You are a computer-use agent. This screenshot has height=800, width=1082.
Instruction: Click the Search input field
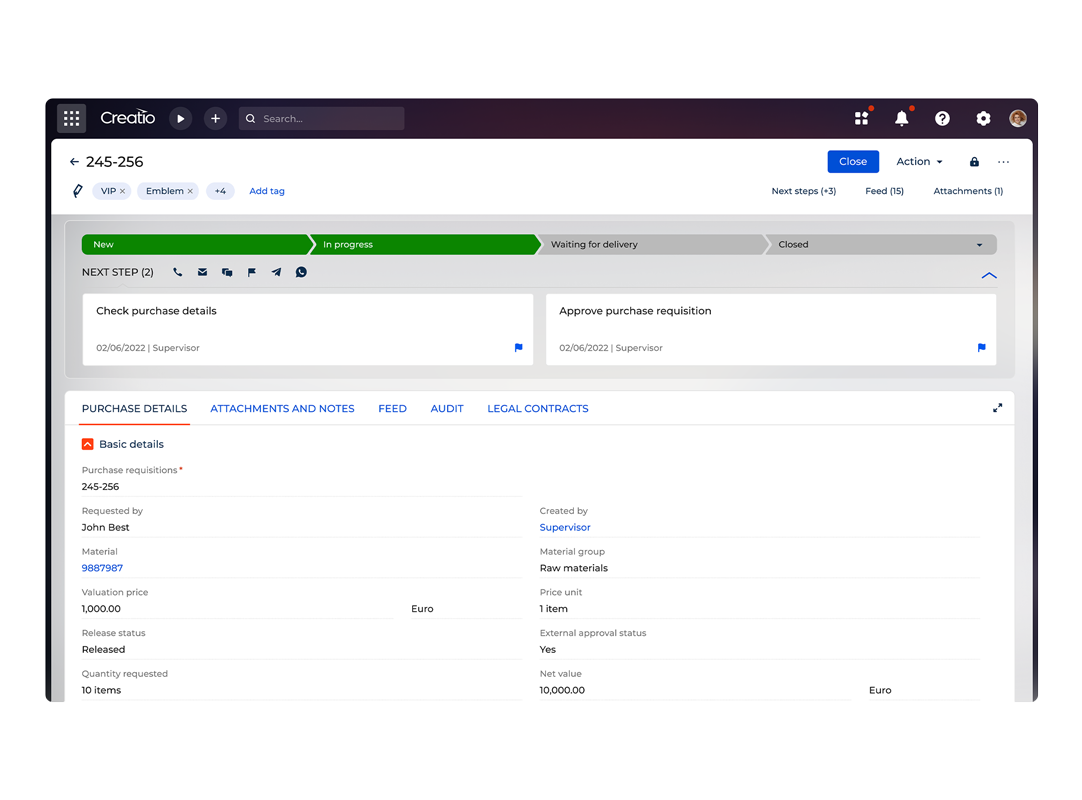[328, 118]
